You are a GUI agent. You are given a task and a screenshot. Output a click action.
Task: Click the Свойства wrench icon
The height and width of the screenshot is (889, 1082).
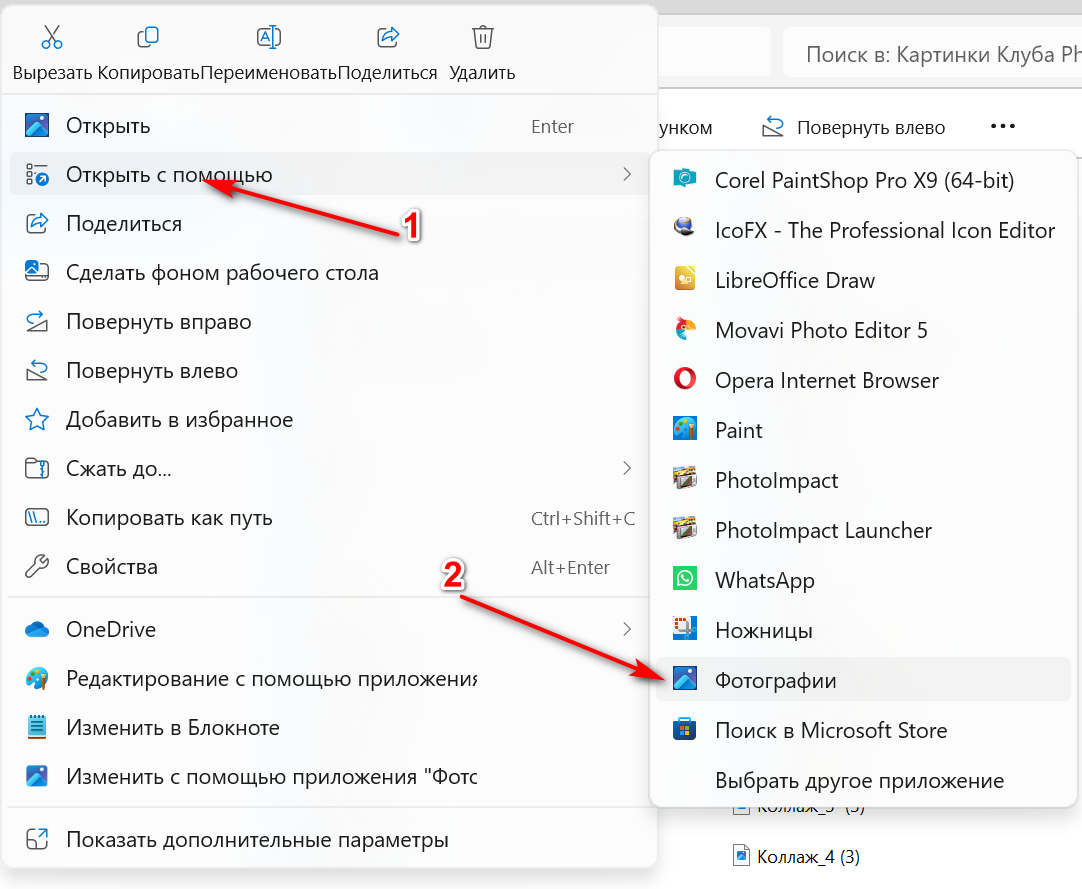tap(37, 566)
